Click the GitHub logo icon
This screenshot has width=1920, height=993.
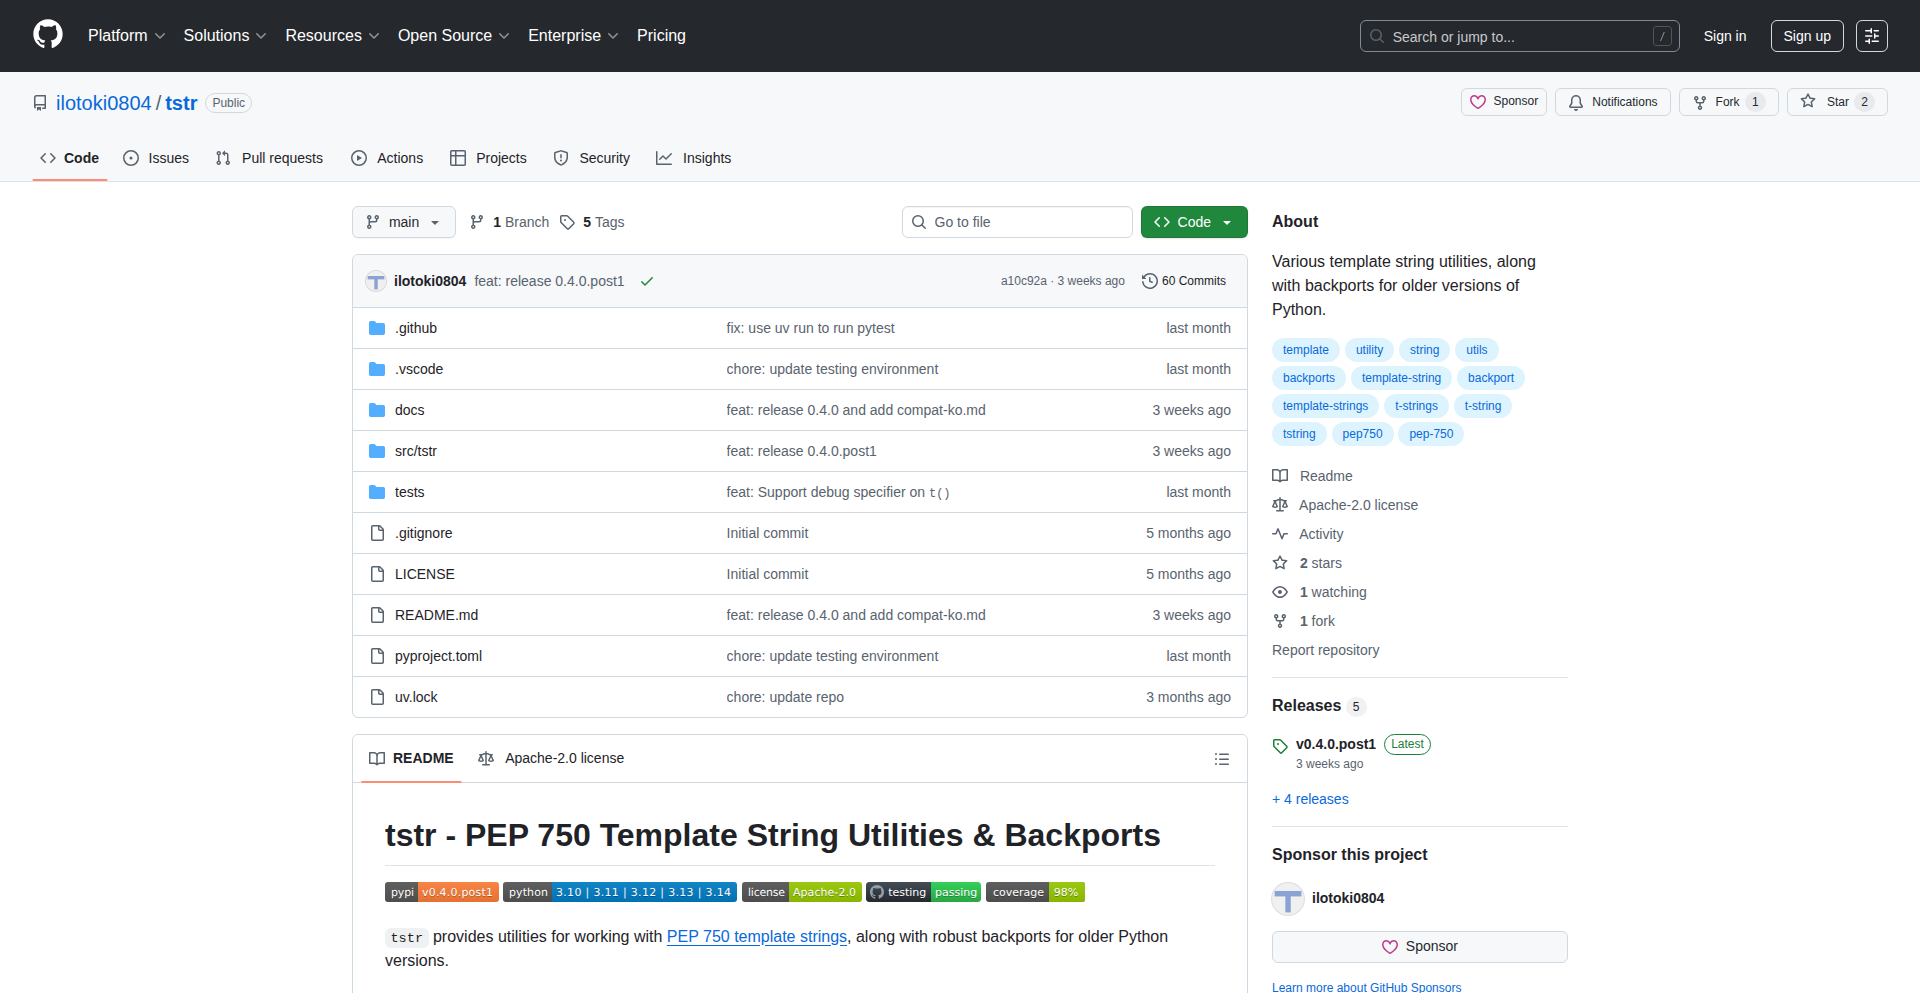[x=48, y=35]
